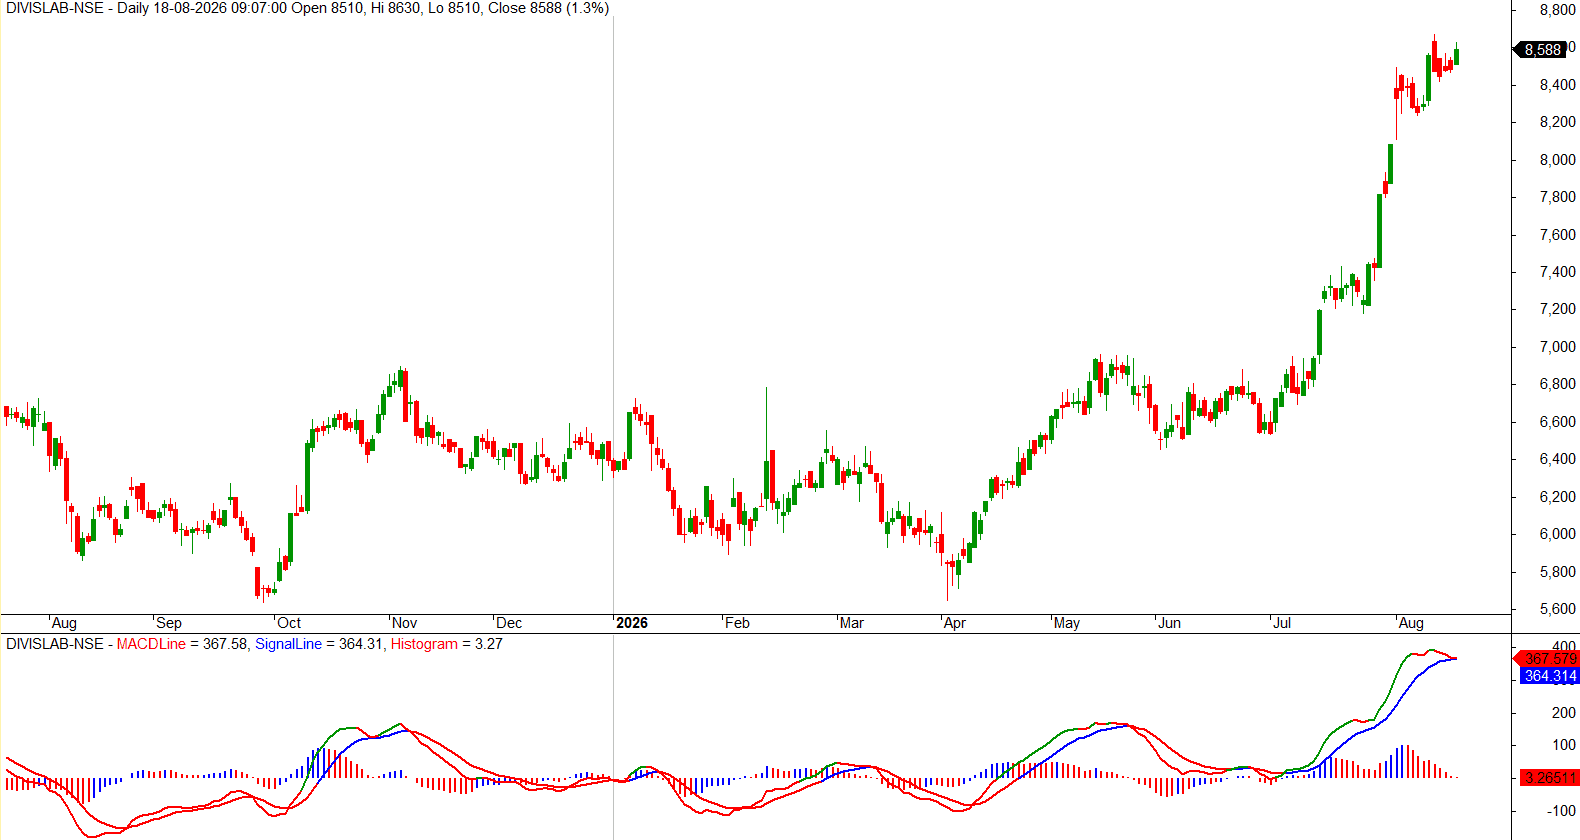Image resolution: width=1580 pixels, height=840 pixels.
Task: Click the blue 364.314 signal value tag
Action: (x=1550, y=676)
